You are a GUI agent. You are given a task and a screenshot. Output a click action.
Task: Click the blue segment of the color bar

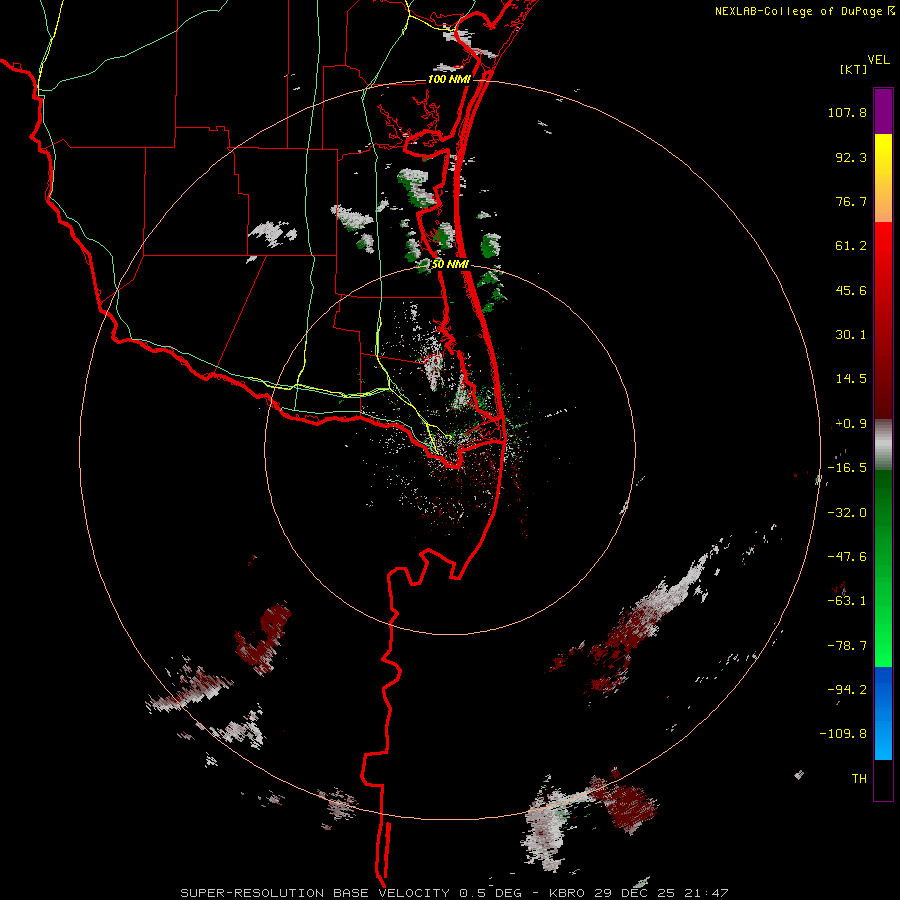tap(883, 713)
